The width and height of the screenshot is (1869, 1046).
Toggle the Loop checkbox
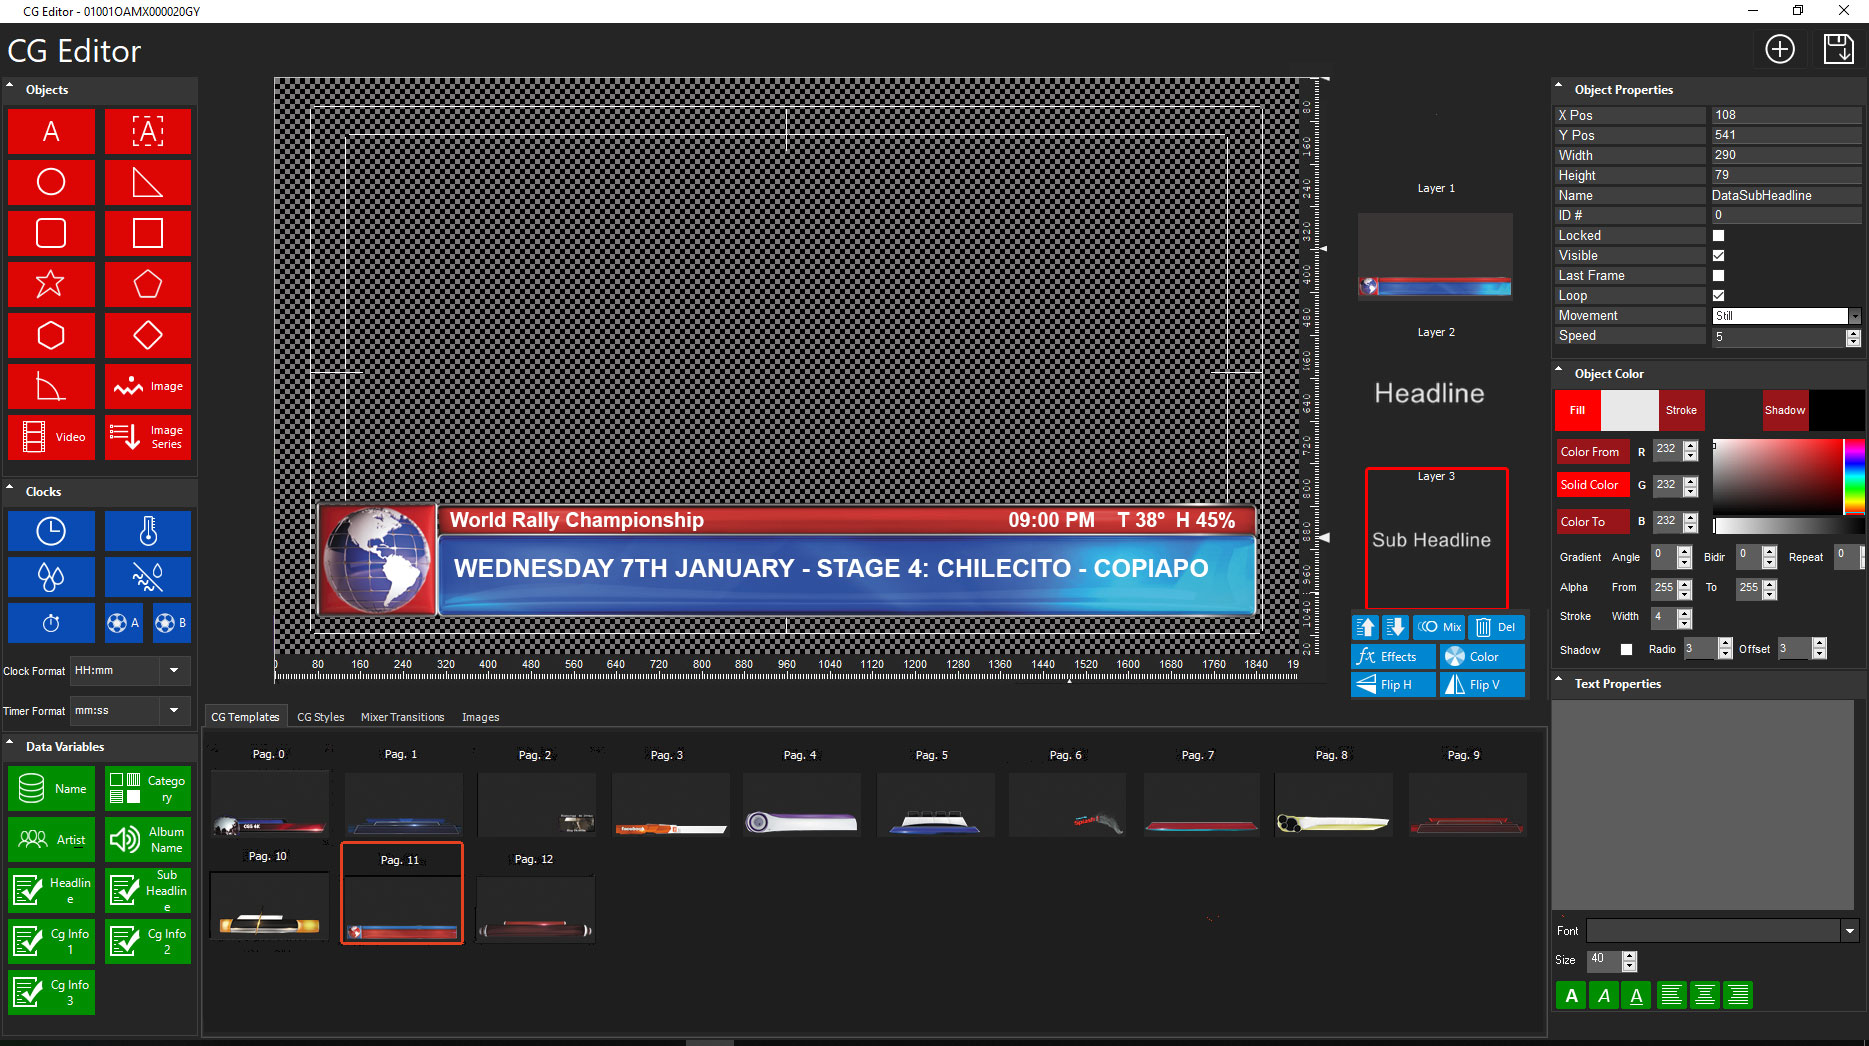click(1718, 296)
